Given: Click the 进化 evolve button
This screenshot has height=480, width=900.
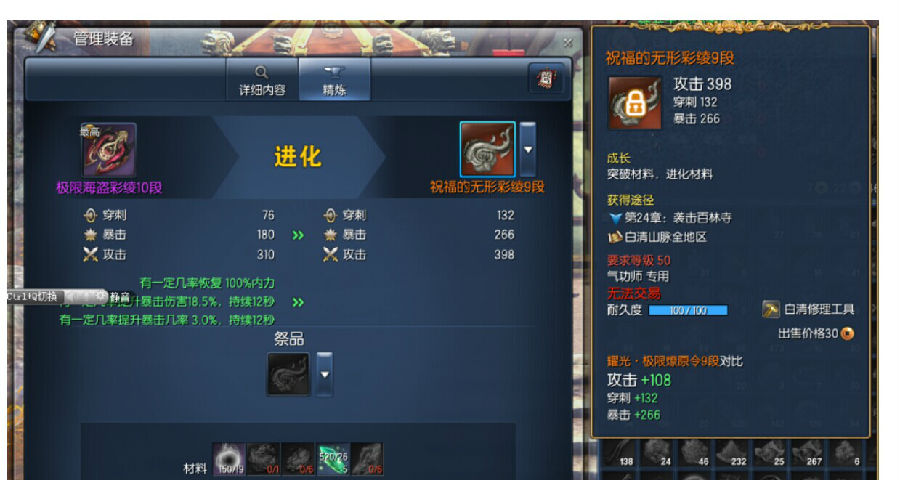Looking at the screenshot, I should coord(297,156).
